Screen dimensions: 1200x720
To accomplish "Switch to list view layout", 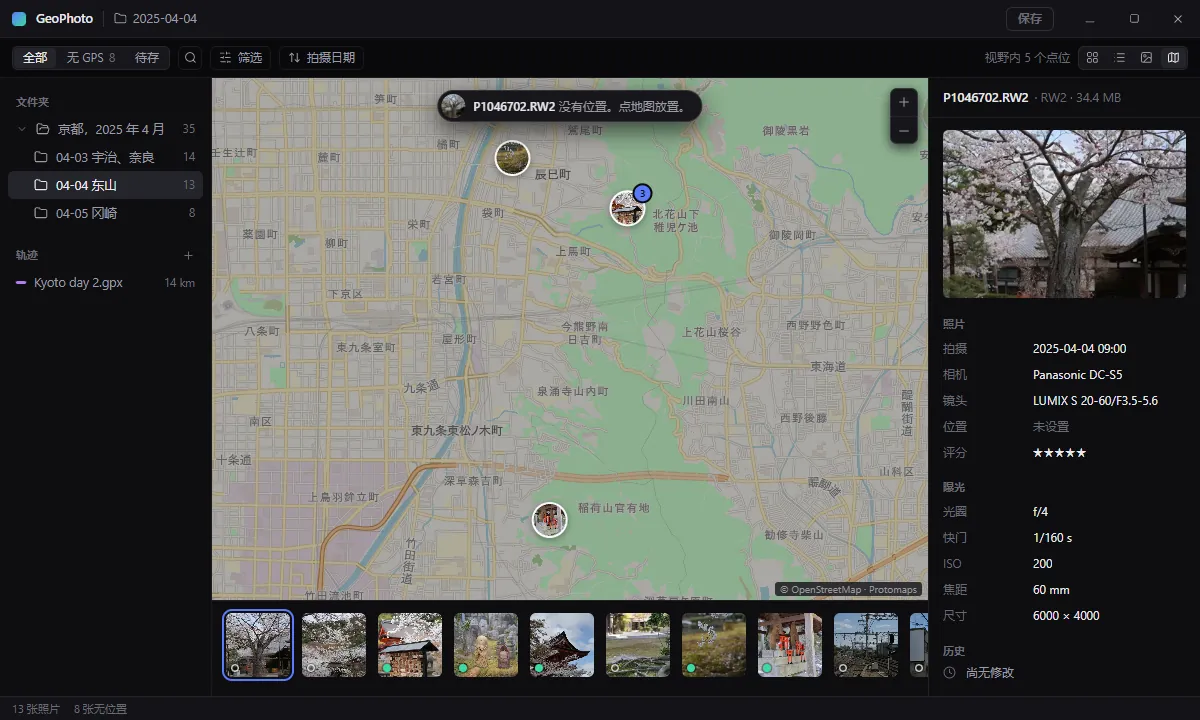I will click(1120, 58).
